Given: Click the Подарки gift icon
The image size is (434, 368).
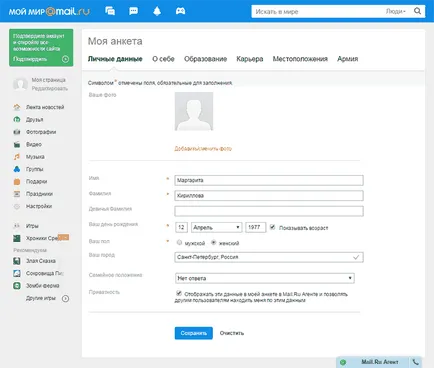Looking at the screenshot, I should [x=17, y=181].
